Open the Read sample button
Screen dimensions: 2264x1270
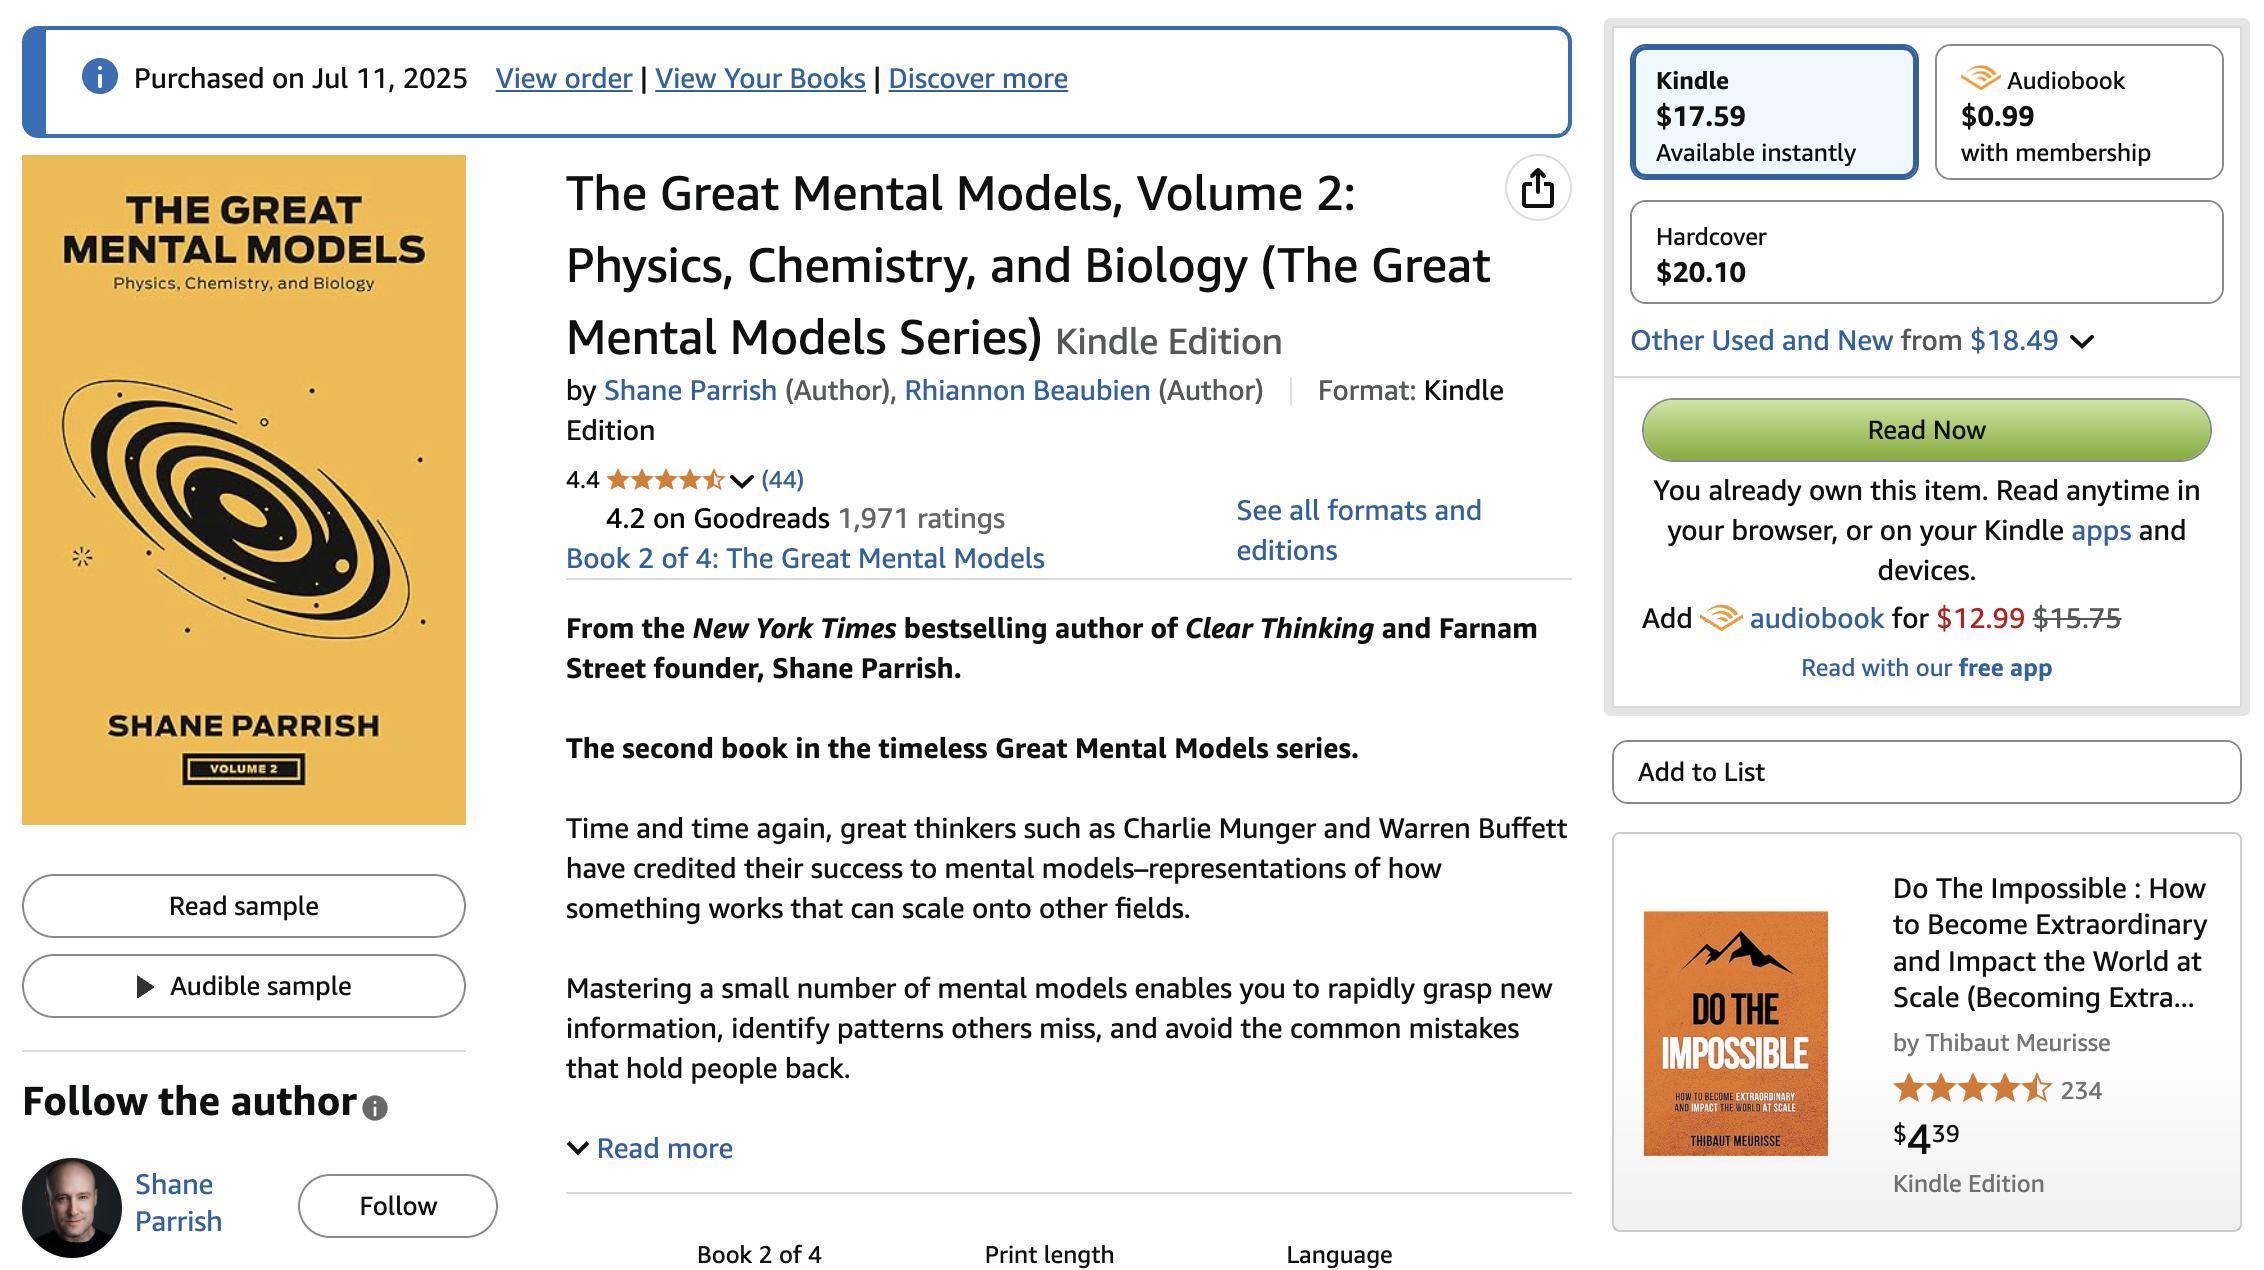click(243, 906)
